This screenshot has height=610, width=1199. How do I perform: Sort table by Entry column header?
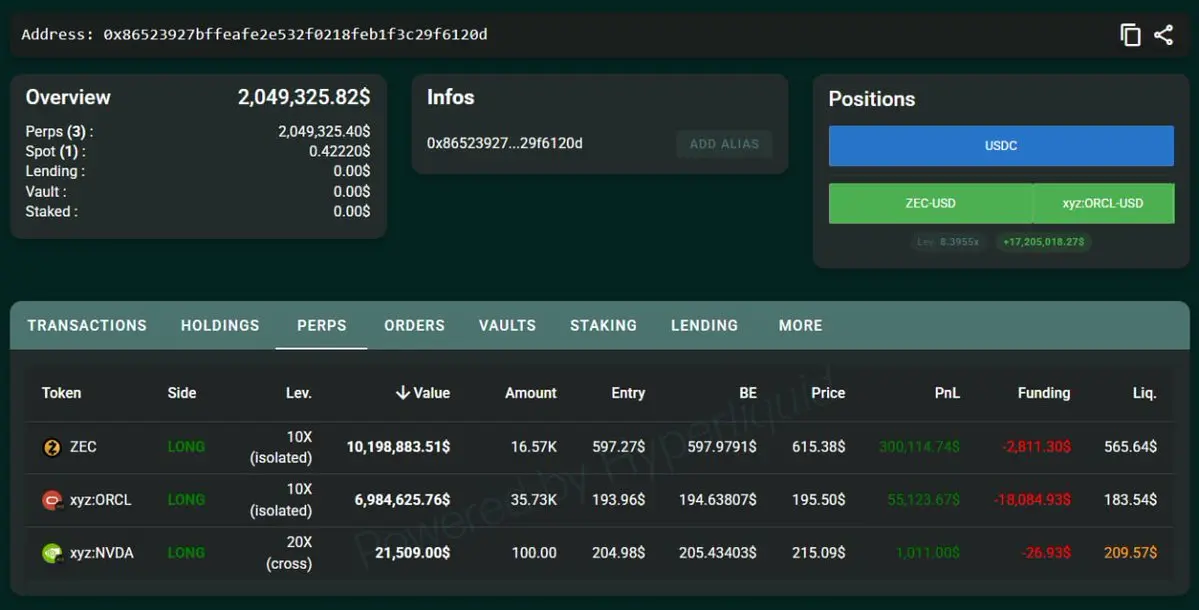628,393
